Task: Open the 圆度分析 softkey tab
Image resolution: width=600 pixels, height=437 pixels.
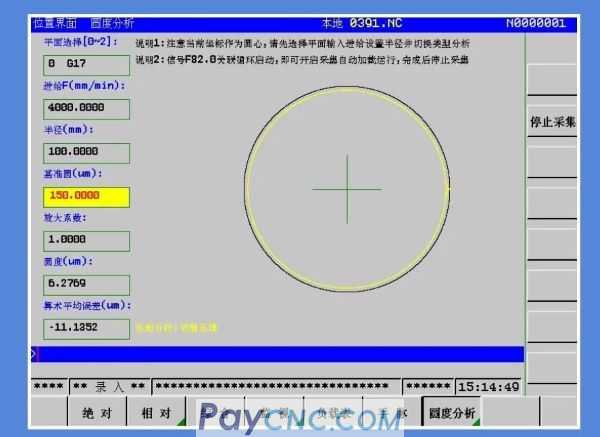Action: (452, 412)
